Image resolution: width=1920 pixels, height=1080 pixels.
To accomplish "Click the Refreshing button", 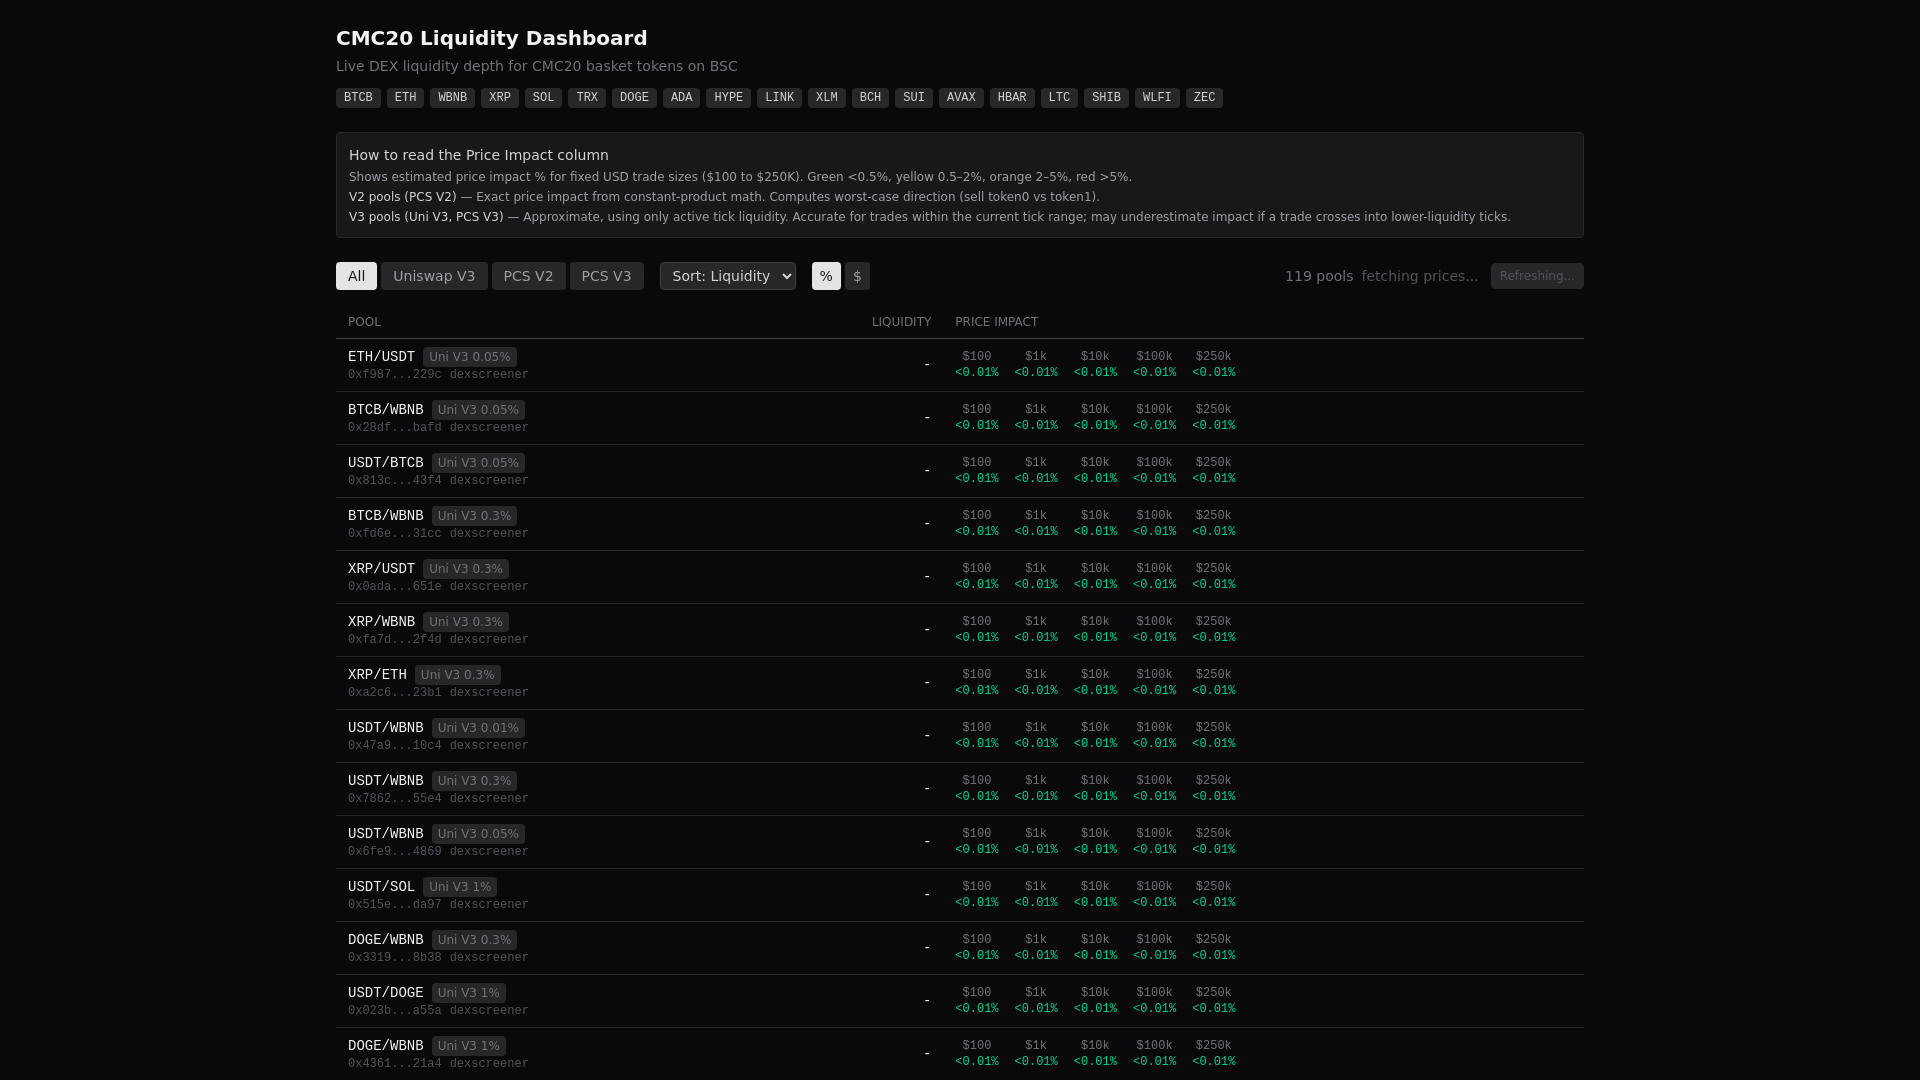I will click(1537, 276).
